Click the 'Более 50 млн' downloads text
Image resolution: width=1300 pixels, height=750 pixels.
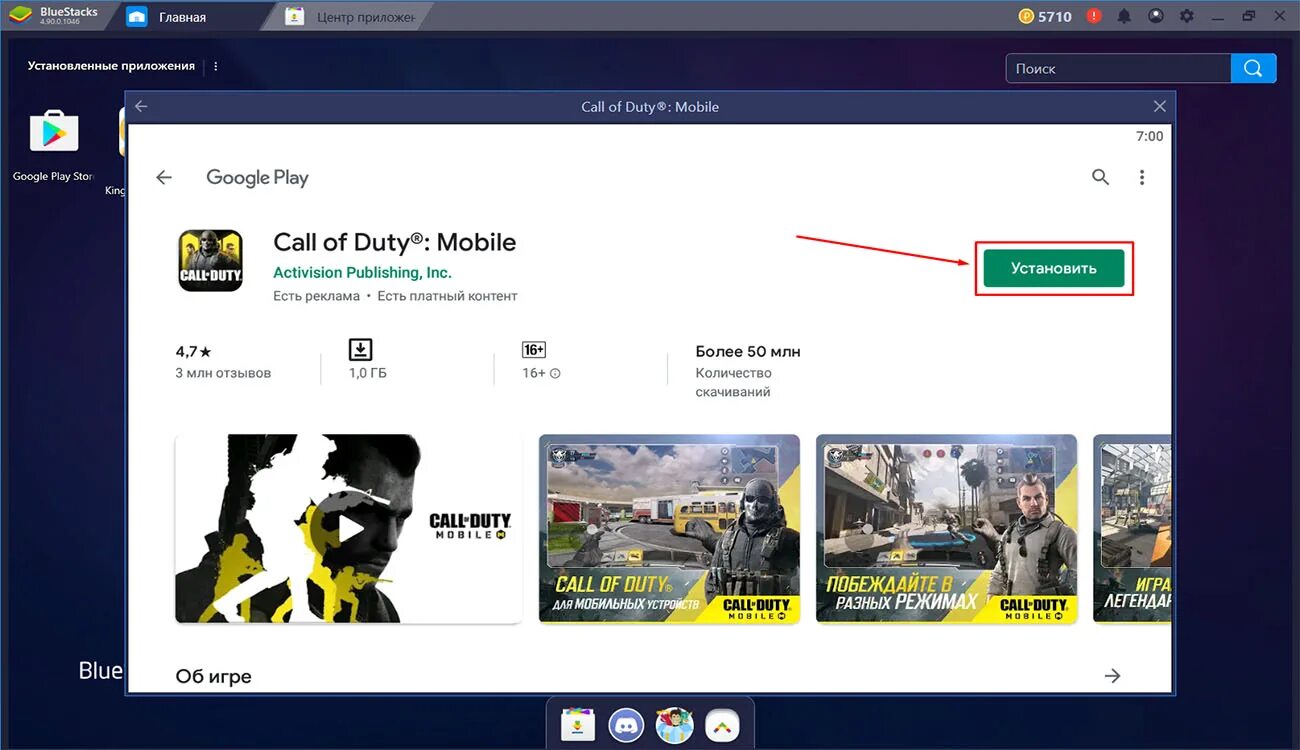[748, 351]
